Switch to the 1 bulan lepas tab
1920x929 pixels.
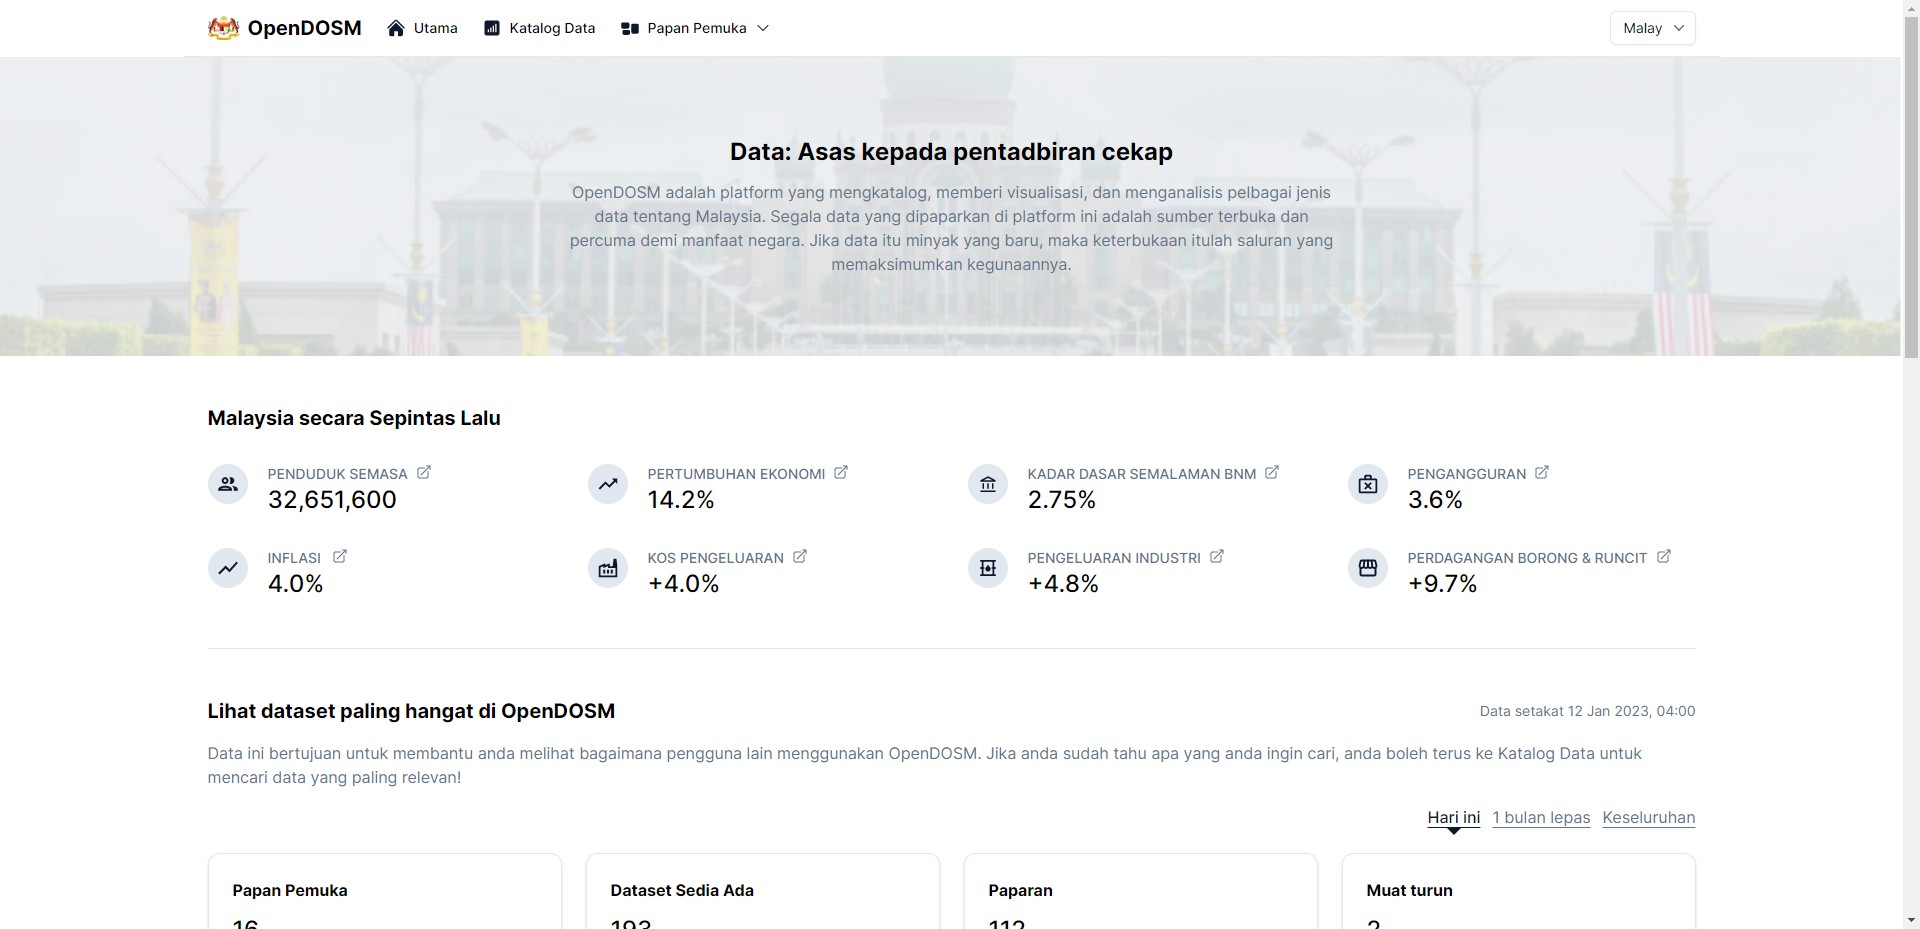pos(1541,817)
